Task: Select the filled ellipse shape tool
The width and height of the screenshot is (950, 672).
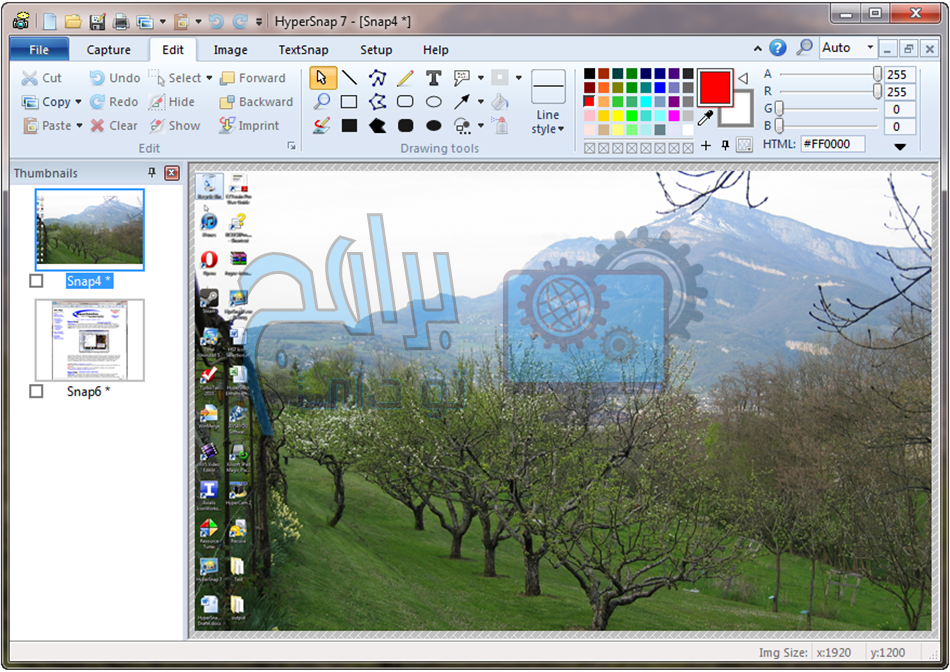Action: pos(433,126)
